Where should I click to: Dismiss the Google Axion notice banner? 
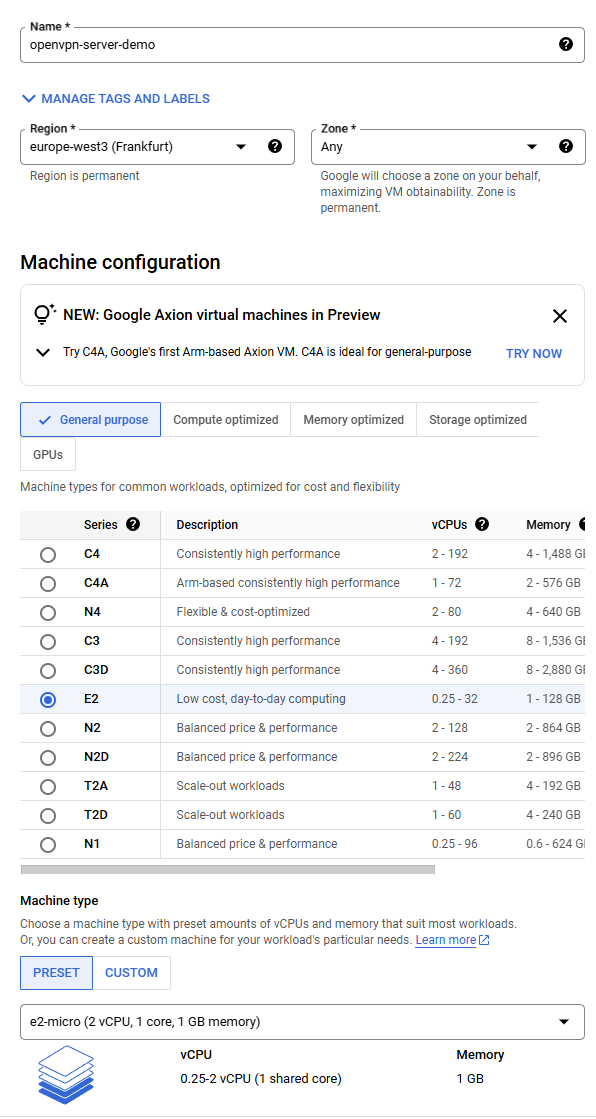(560, 316)
